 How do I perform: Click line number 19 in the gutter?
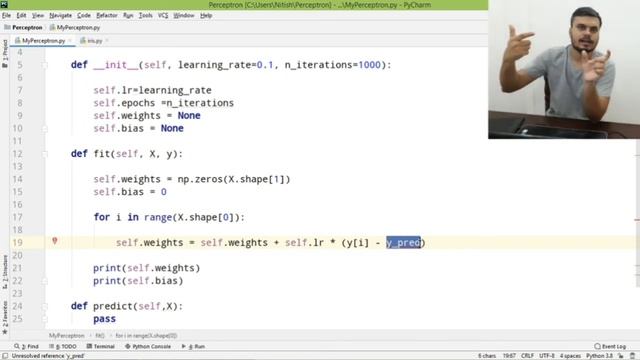pos(17,242)
